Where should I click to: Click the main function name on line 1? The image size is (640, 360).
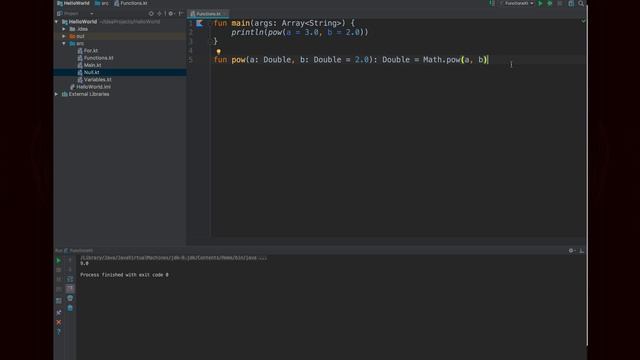click(x=240, y=23)
